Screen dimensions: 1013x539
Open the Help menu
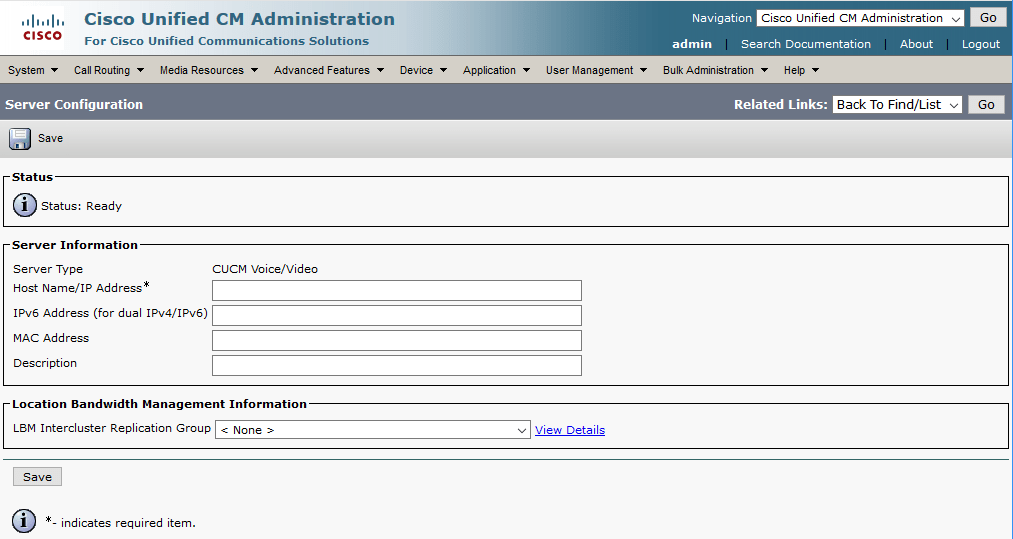click(801, 70)
